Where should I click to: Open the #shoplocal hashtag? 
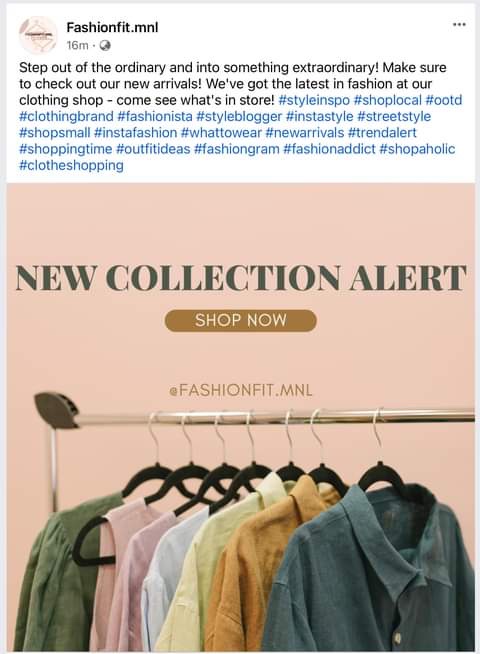tap(387, 100)
